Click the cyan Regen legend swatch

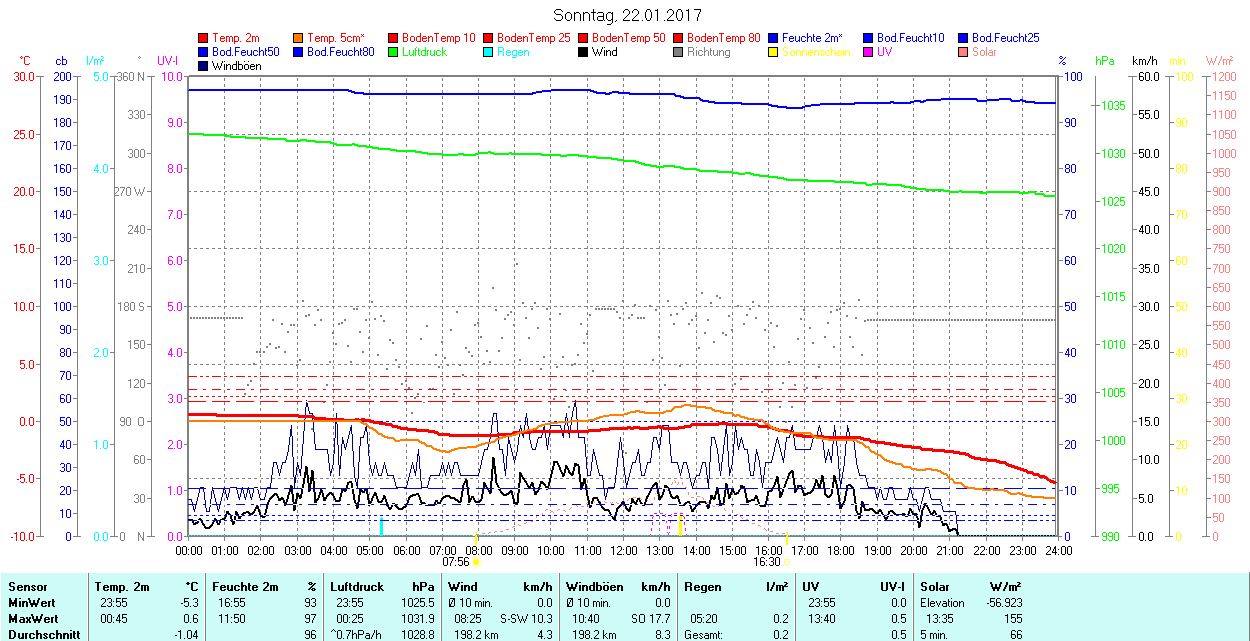pyautogui.click(x=489, y=52)
